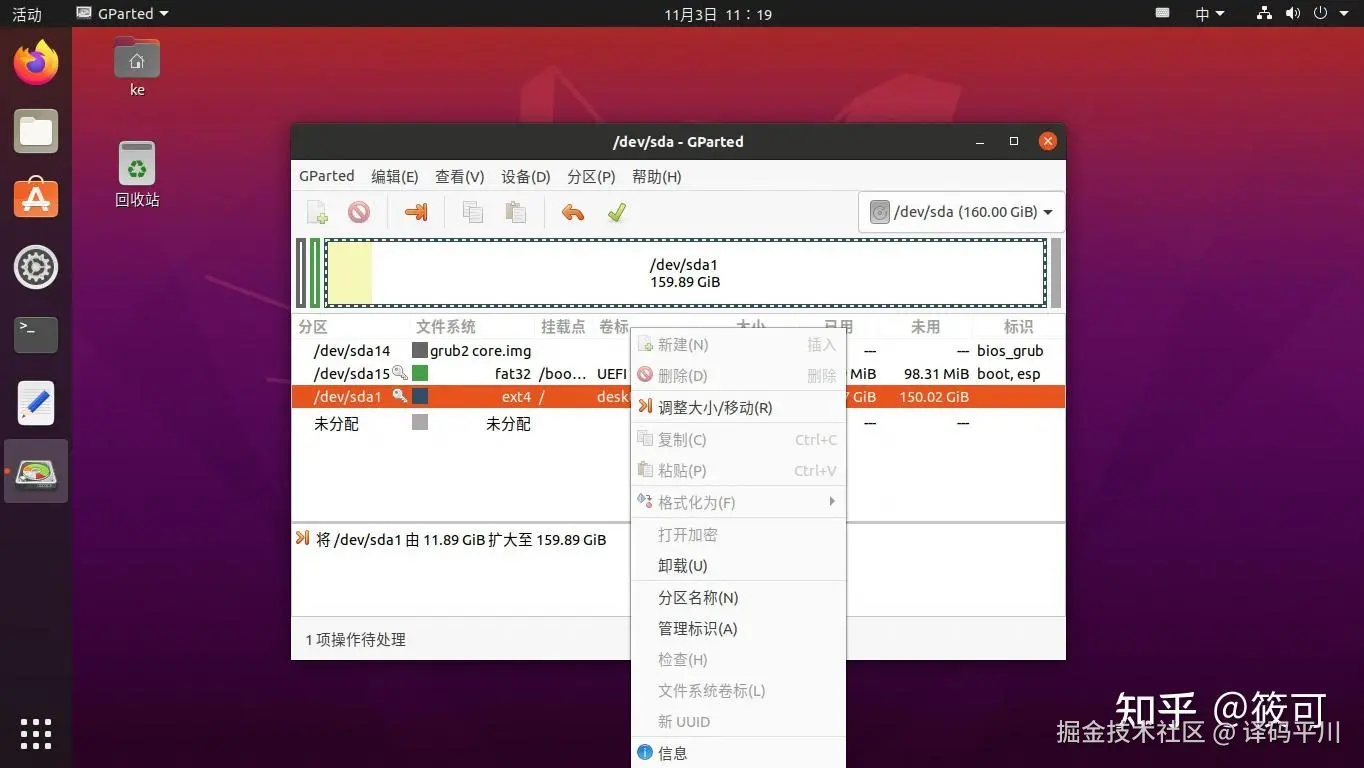Open the 分区(P) menu
Viewport: 1364px width, 768px height.
click(591, 176)
